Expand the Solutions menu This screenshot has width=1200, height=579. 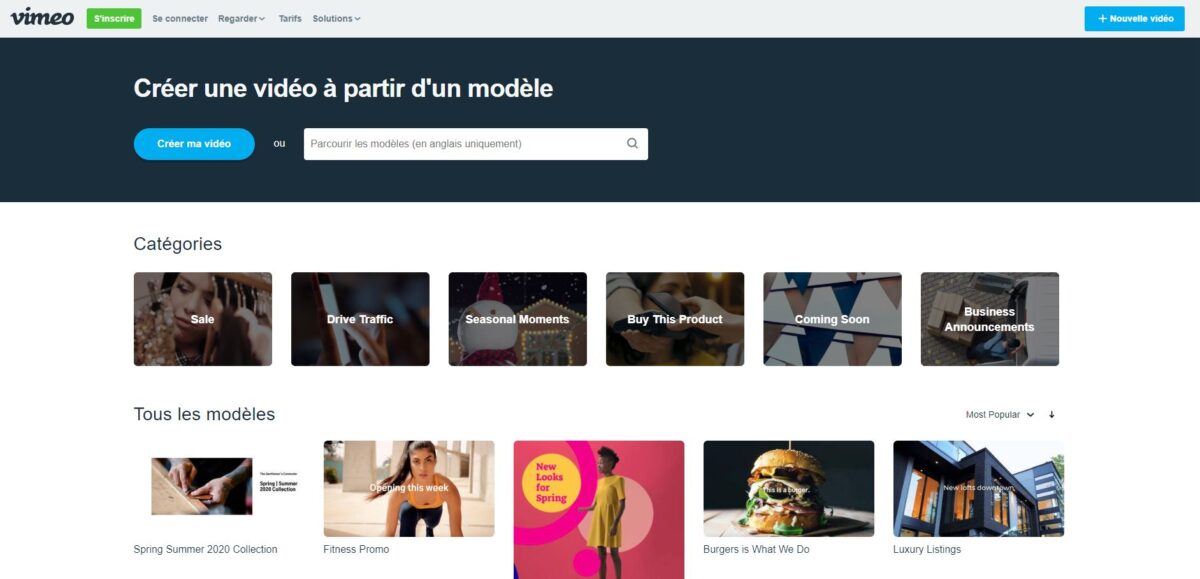pos(336,18)
